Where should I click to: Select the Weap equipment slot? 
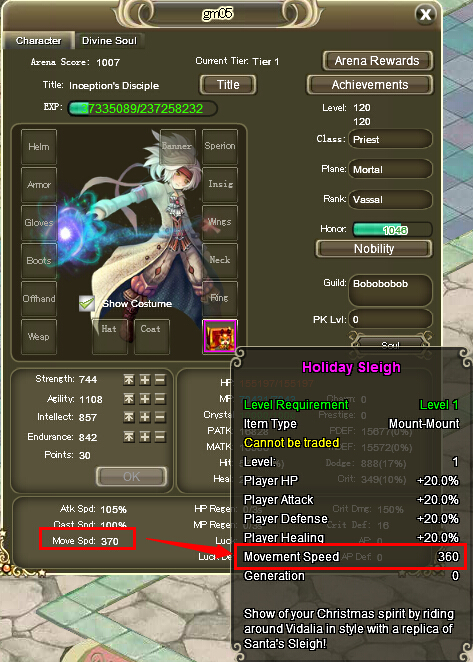pyautogui.click(x=39, y=336)
